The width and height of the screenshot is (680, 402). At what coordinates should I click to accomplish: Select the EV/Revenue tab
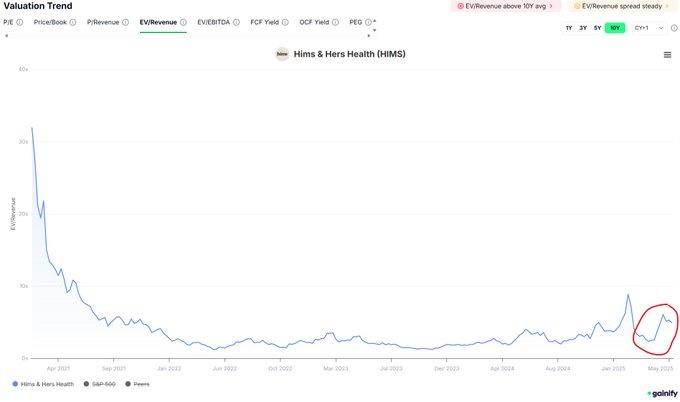click(158, 22)
